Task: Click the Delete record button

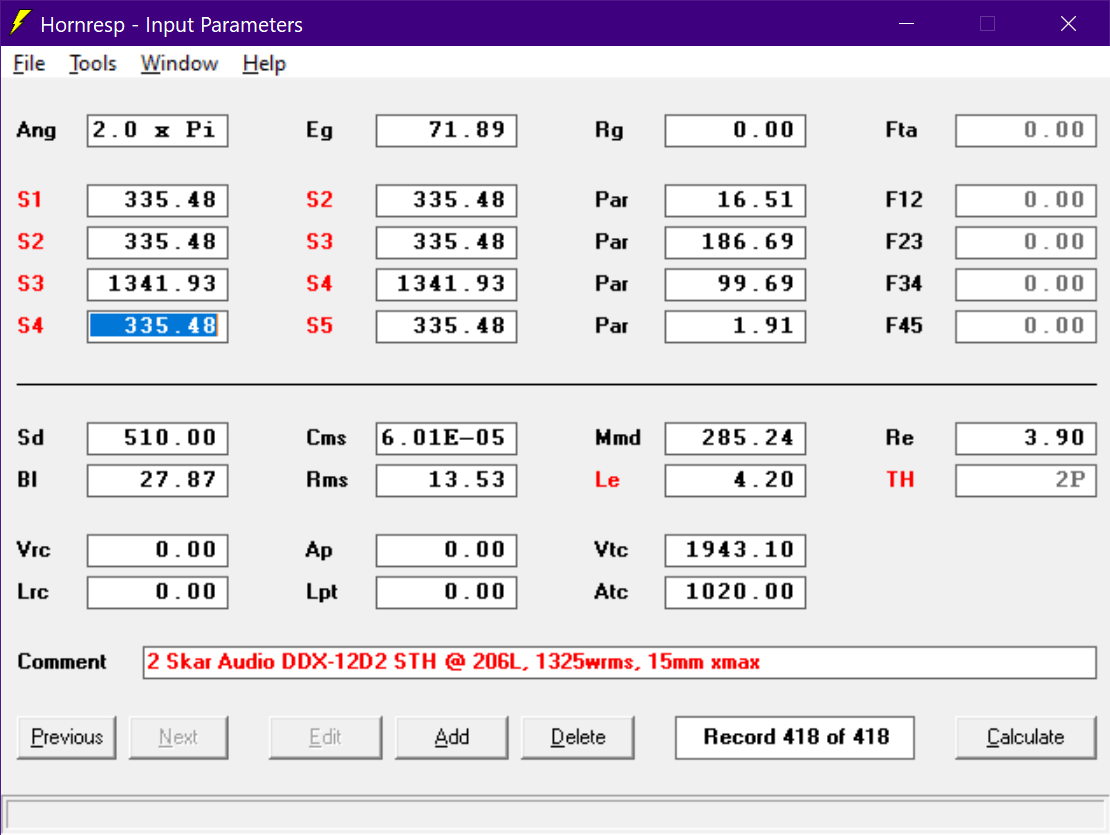Action: (x=578, y=737)
